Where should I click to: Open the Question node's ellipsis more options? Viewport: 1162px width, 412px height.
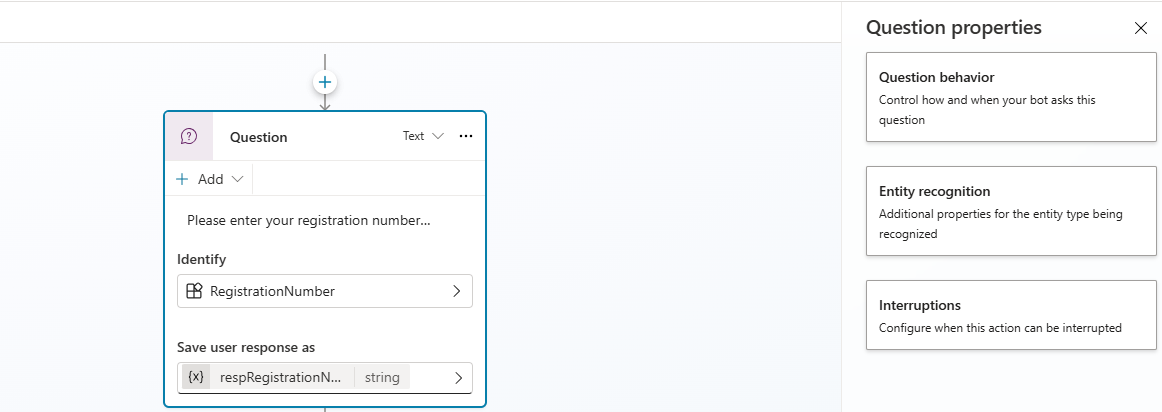pyautogui.click(x=465, y=136)
